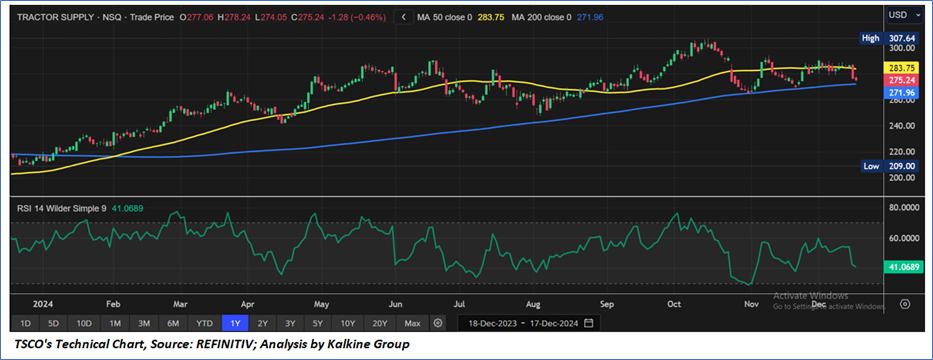Open the chart settings gear at bottom right
Screen dimensions: 933x360
[905, 304]
